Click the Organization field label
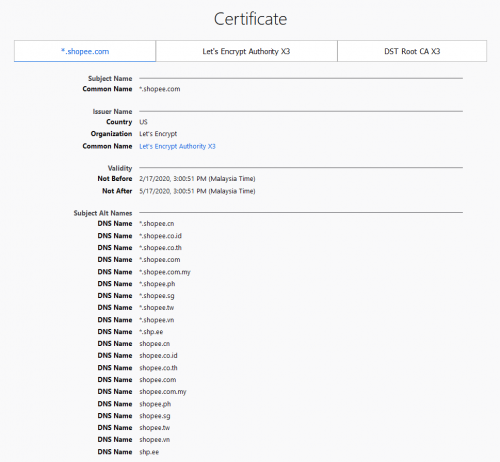This screenshot has width=500, height=462. click(111, 134)
